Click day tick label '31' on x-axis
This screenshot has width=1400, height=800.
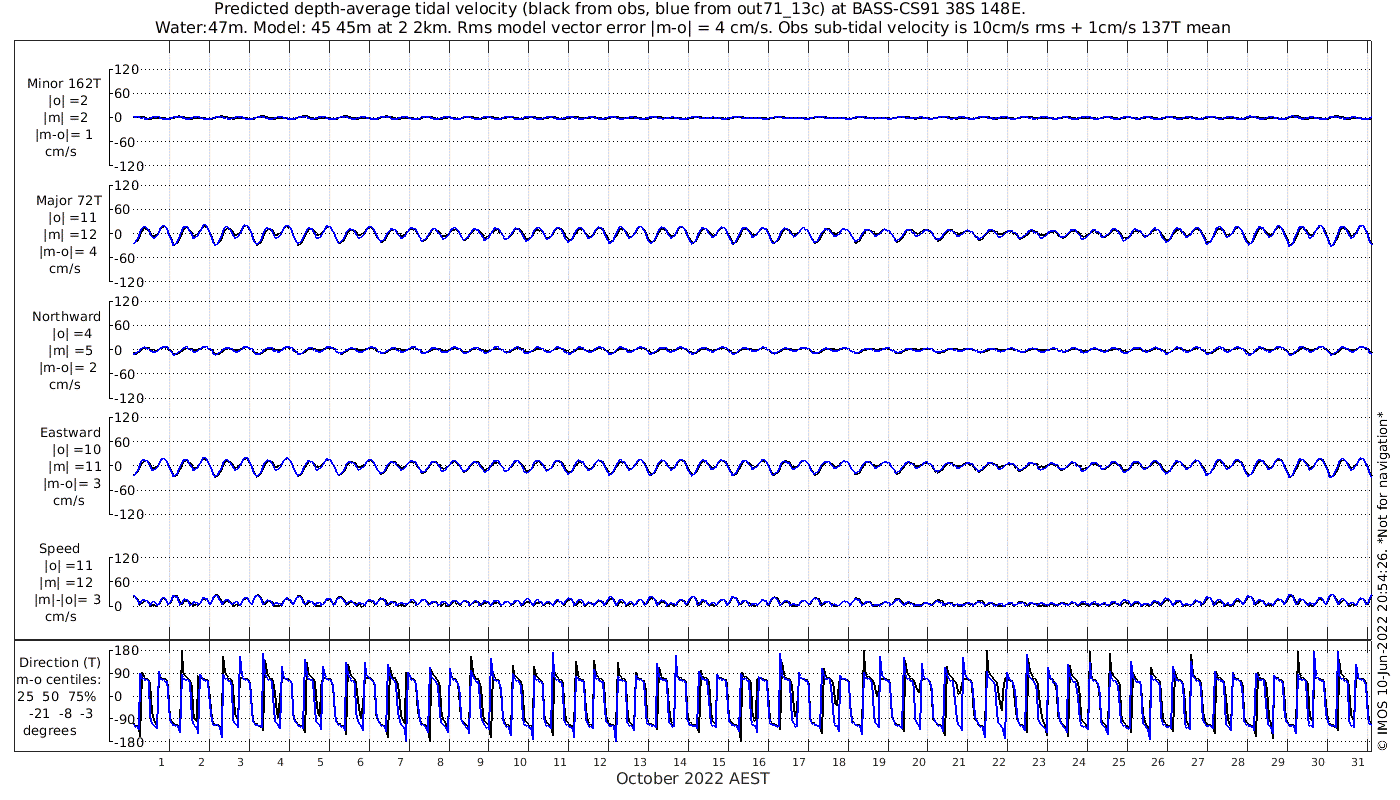tap(1358, 762)
